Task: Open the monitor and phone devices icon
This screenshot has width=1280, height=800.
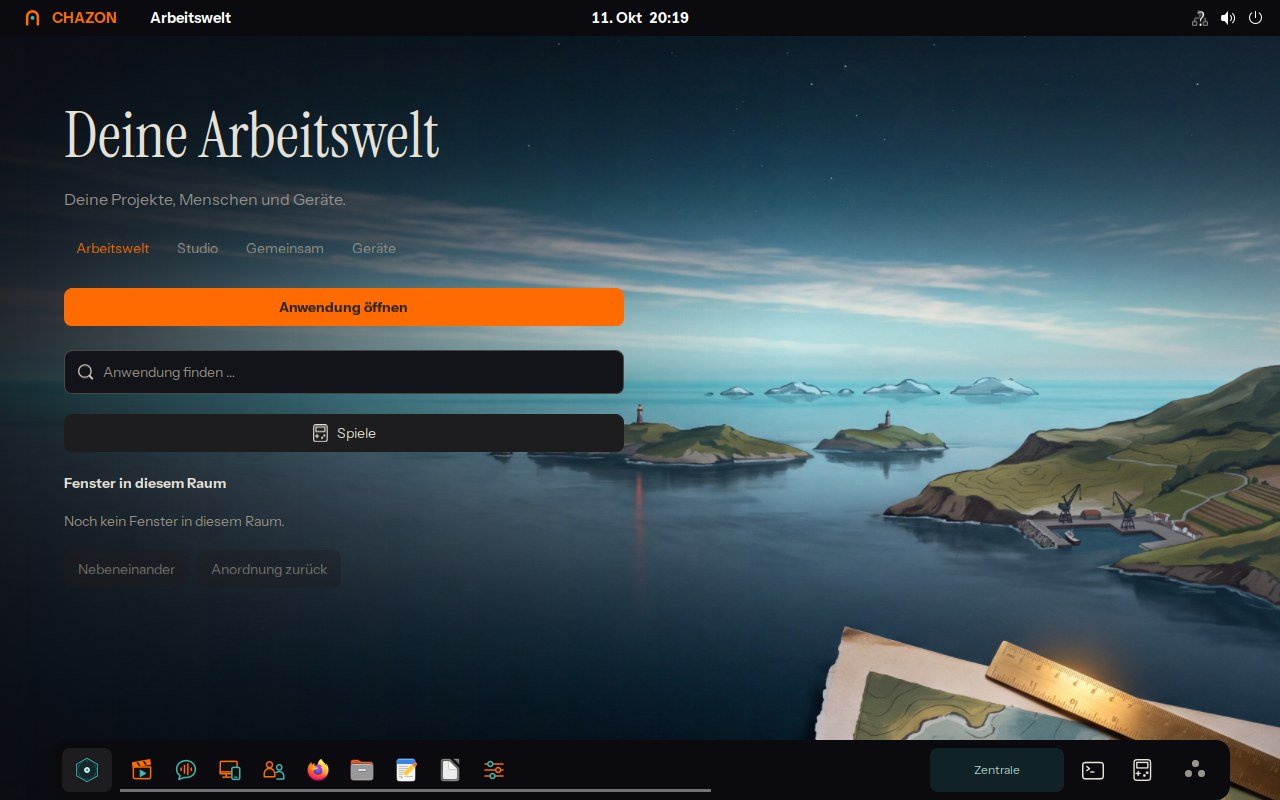Action: click(x=230, y=770)
